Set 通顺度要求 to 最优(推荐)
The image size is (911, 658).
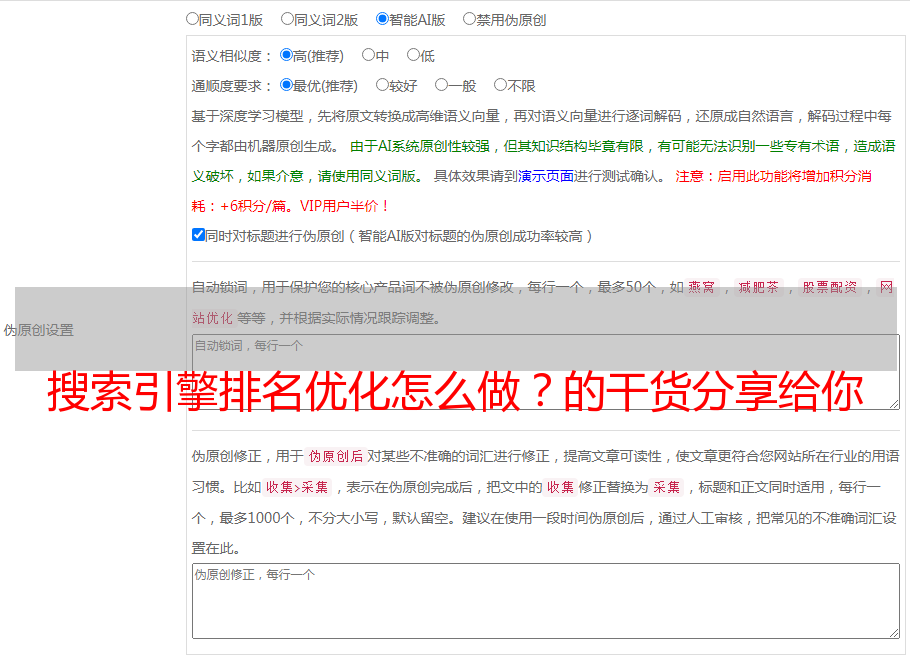pyautogui.click(x=286, y=85)
